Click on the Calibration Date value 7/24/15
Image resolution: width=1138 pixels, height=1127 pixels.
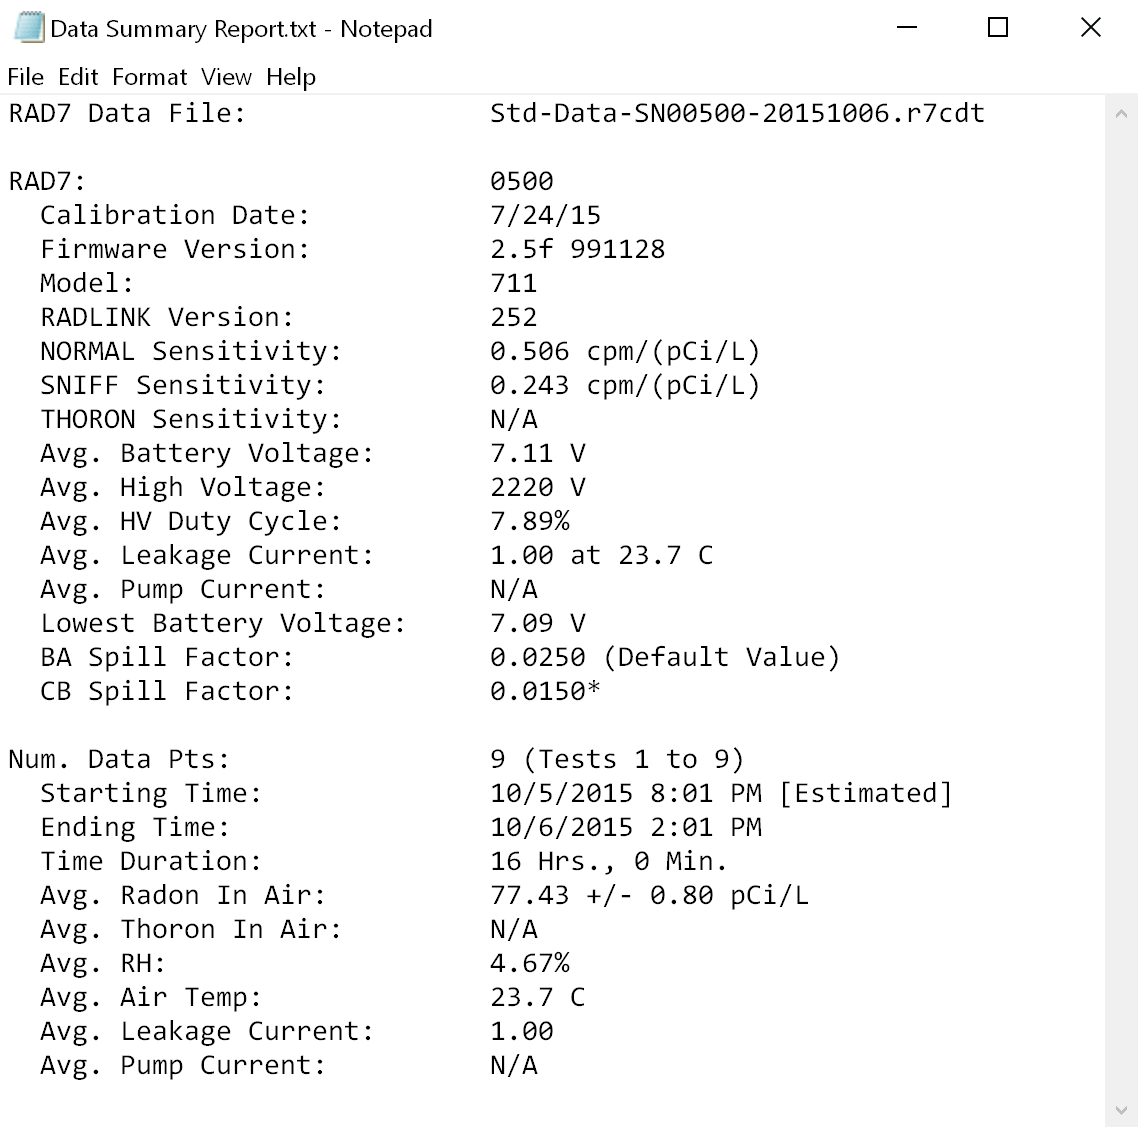coord(545,216)
